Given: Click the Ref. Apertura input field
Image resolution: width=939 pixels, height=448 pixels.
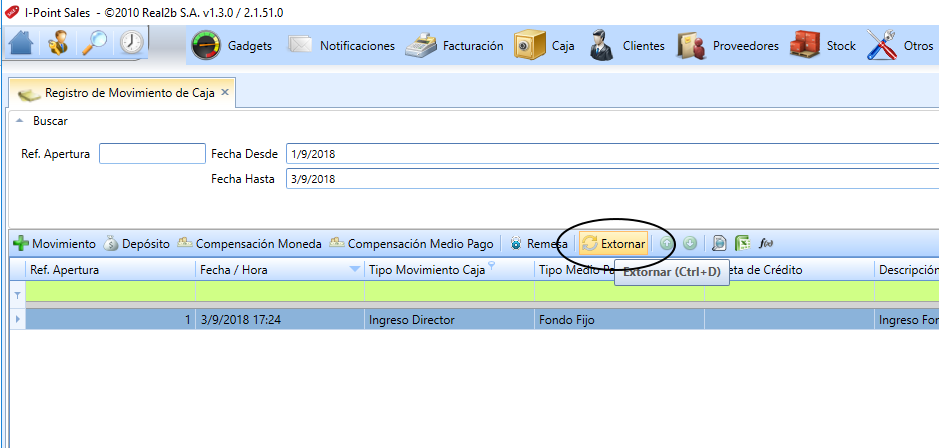Looking at the screenshot, I should [x=152, y=153].
